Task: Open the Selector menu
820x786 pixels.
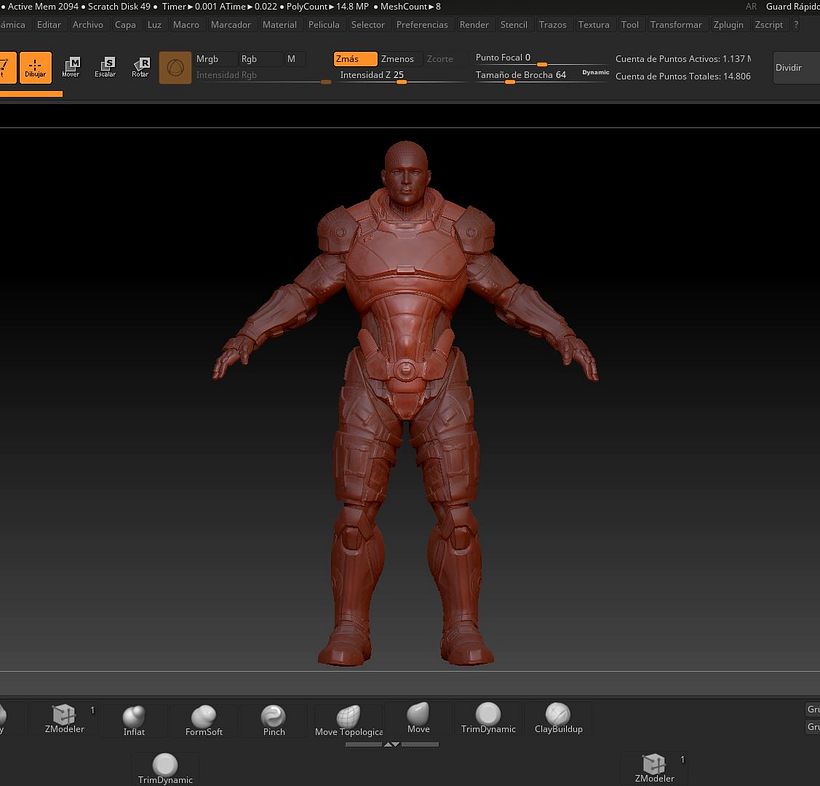Action: click(368, 25)
